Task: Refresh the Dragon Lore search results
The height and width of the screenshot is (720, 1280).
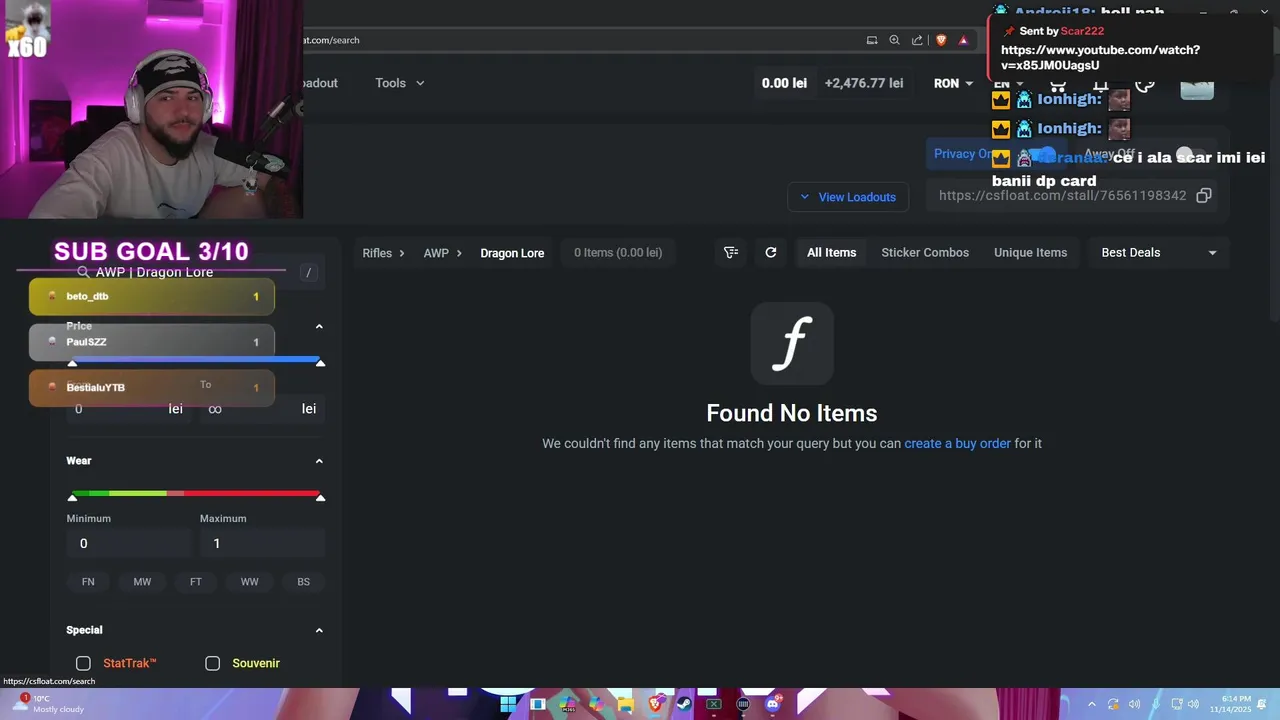Action: point(771,253)
